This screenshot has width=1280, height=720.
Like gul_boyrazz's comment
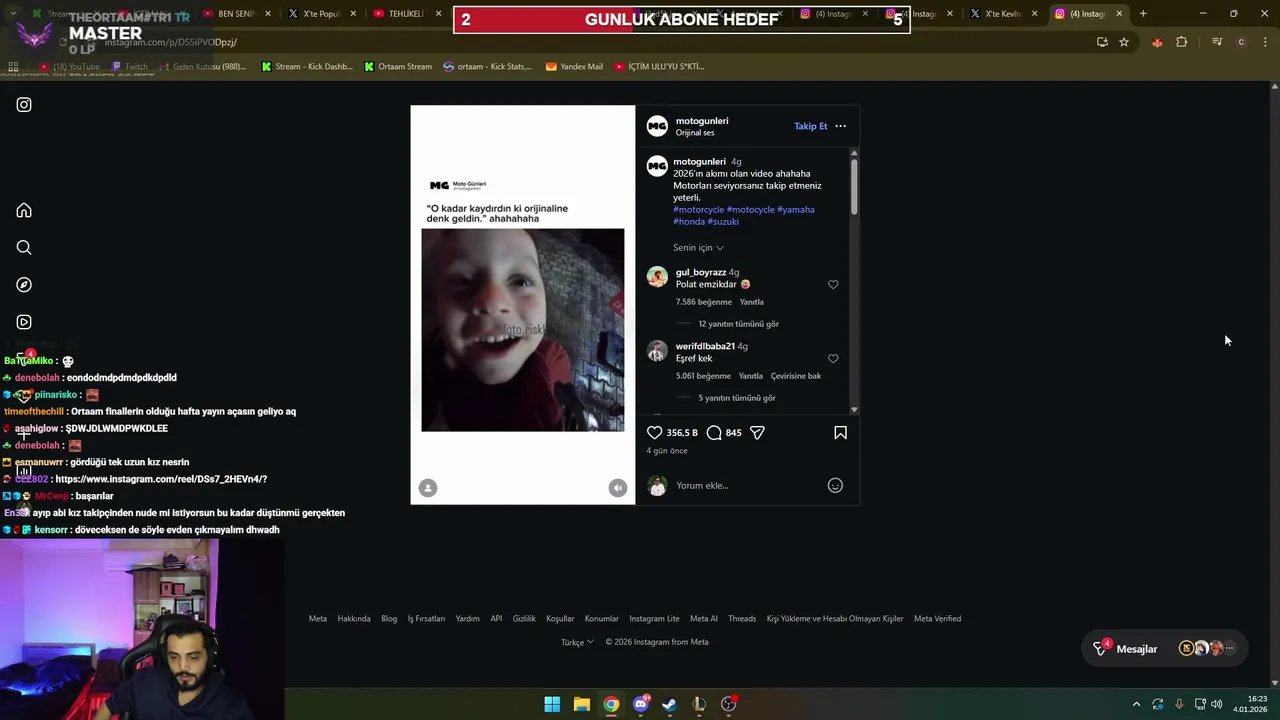coord(833,285)
